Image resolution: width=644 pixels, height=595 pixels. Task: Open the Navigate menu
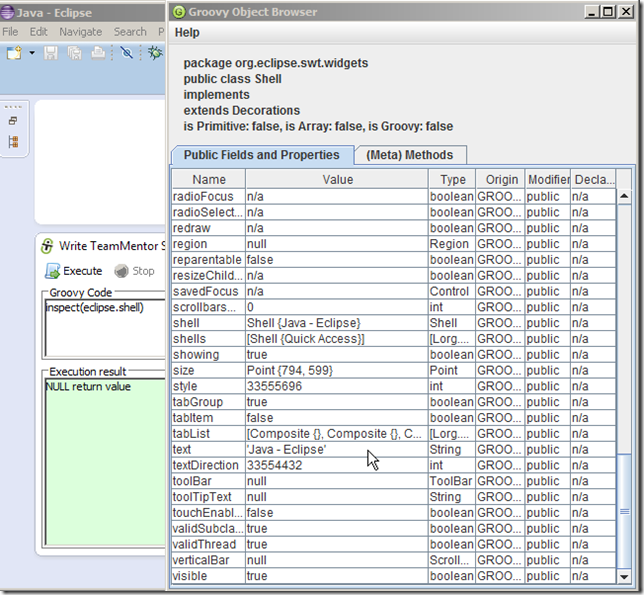click(x=80, y=32)
